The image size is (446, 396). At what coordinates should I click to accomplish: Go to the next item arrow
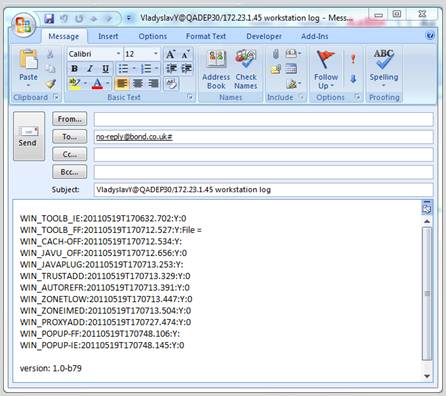click(x=108, y=19)
